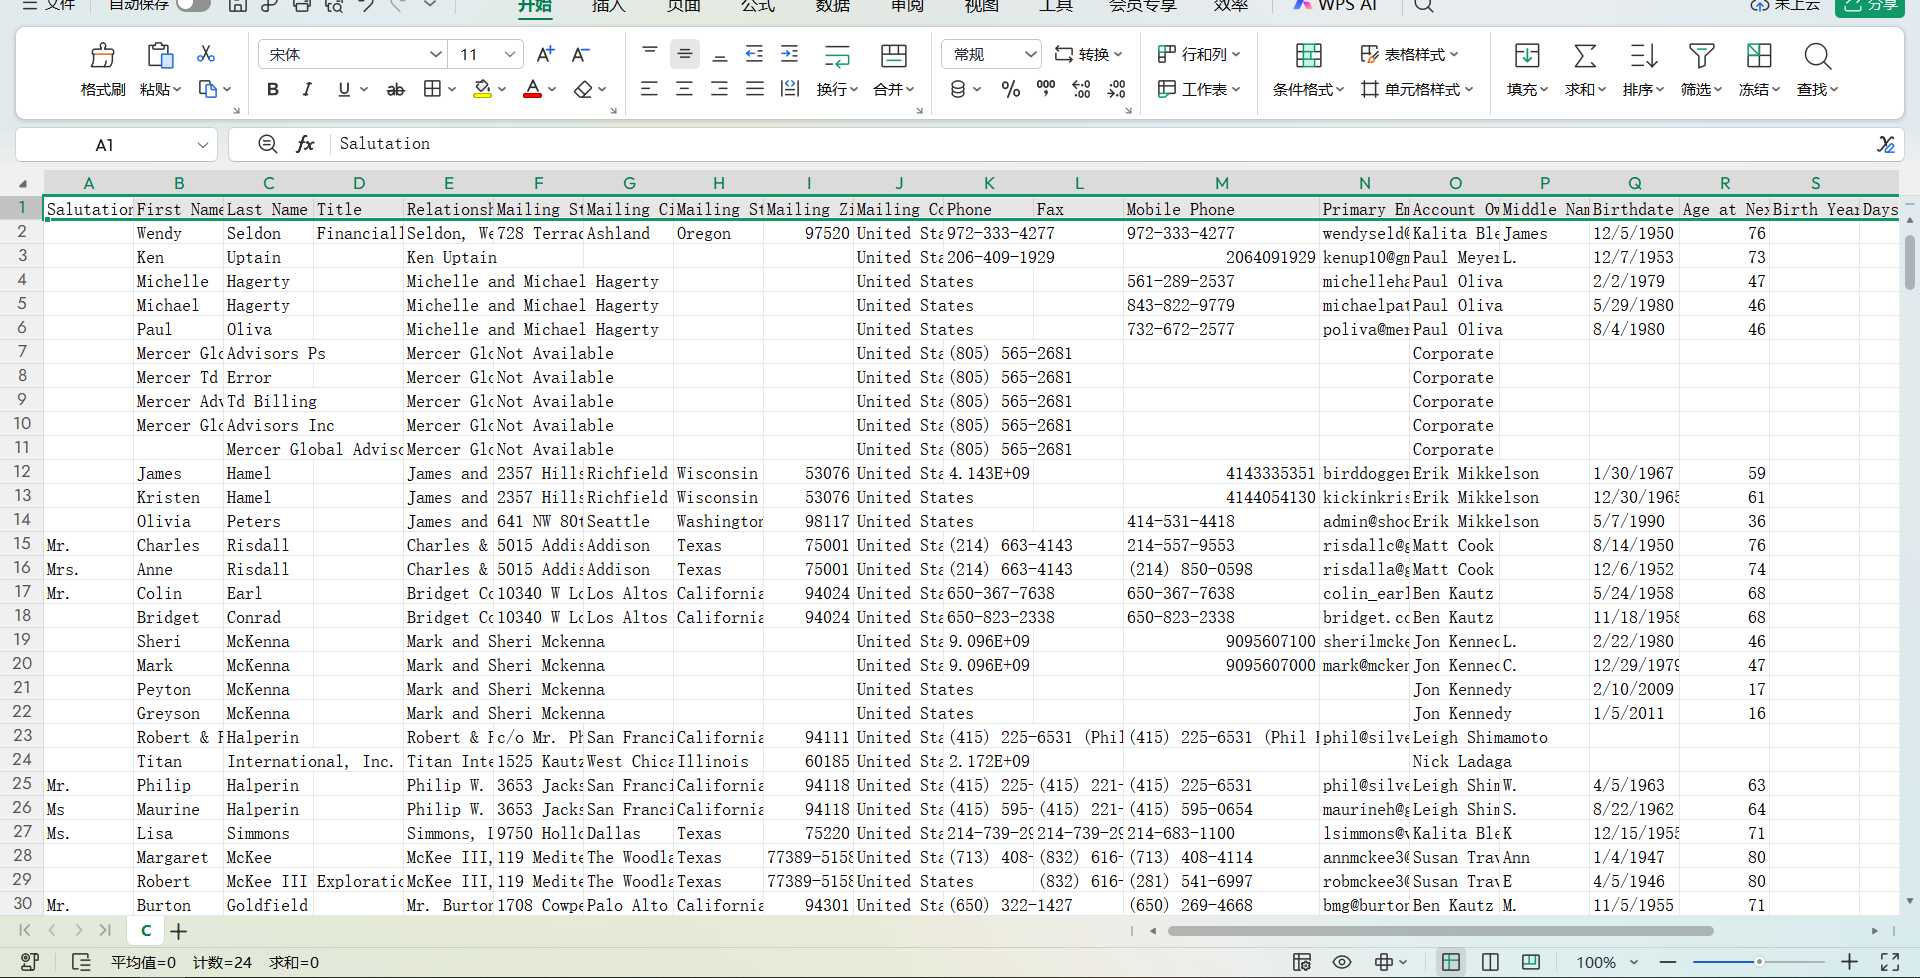Image resolution: width=1920 pixels, height=978 pixels.
Task: Open the 数据 Data tab
Action: pyautogui.click(x=833, y=6)
